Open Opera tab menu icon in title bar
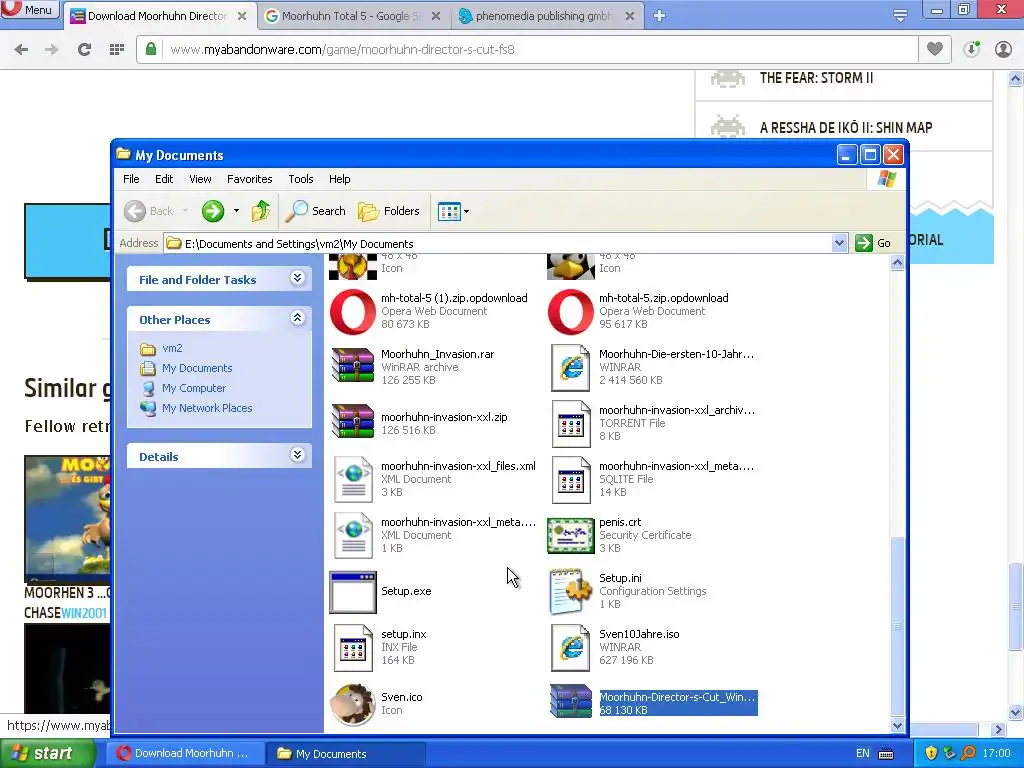The width and height of the screenshot is (1024, 768). (901, 15)
